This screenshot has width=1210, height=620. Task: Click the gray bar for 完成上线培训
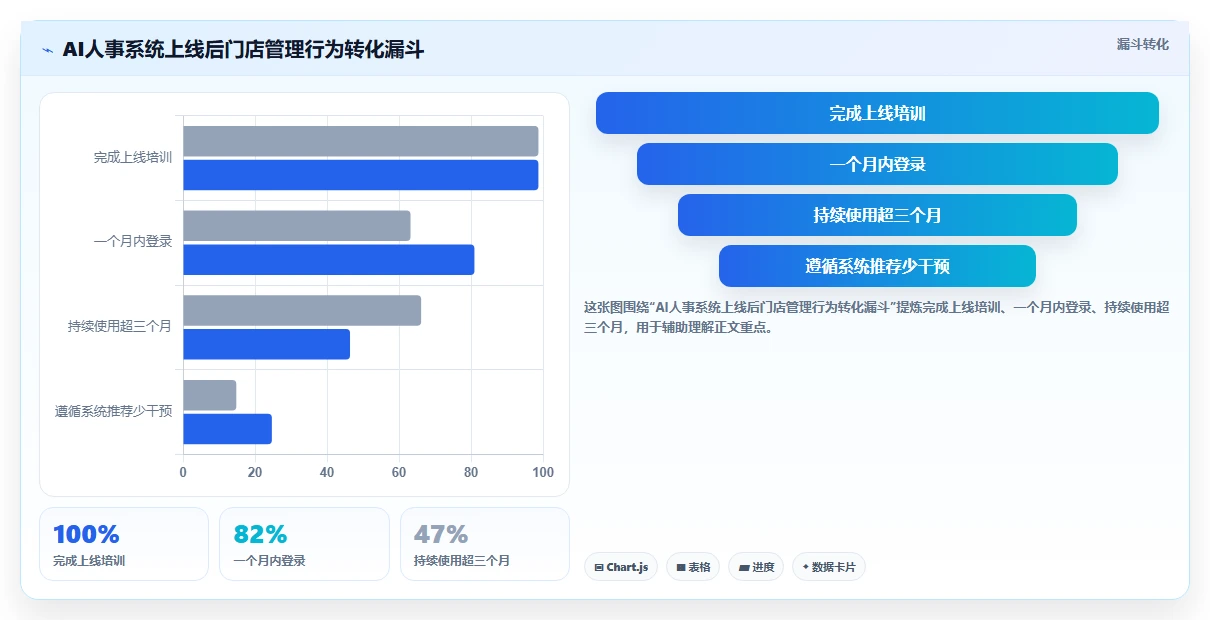point(361,141)
